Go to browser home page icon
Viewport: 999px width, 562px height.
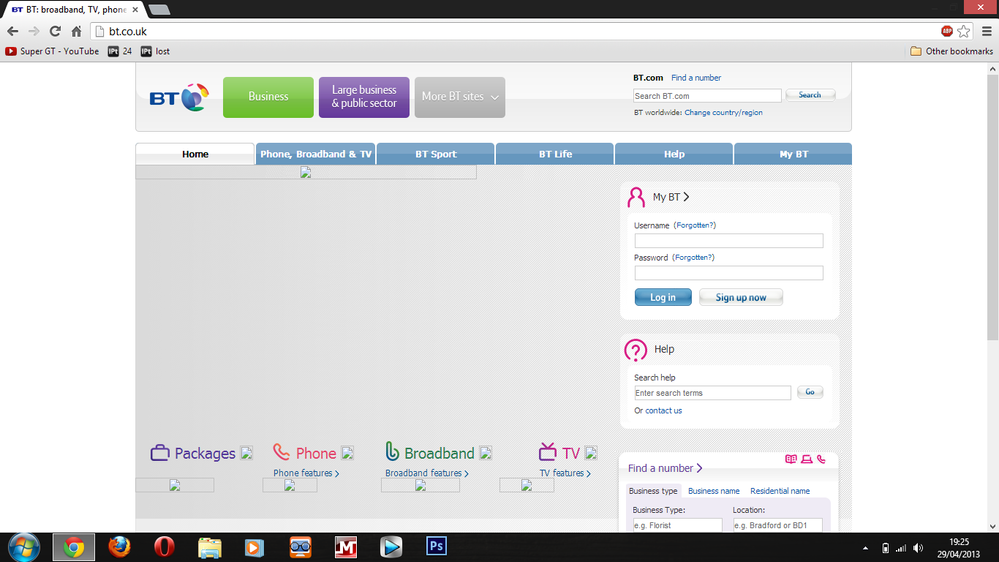(x=76, y=31)
